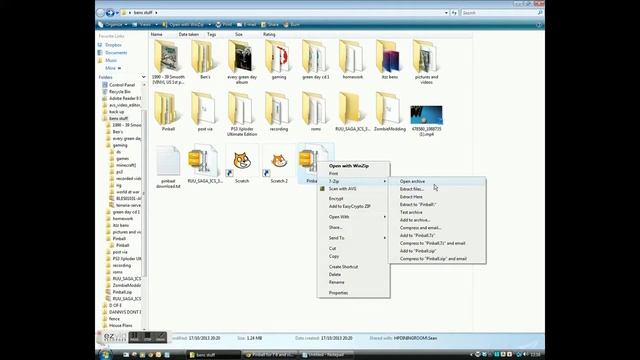Open the Dropbox favorite link
Viewport: 640px width, 360px height.
[109, 45]
